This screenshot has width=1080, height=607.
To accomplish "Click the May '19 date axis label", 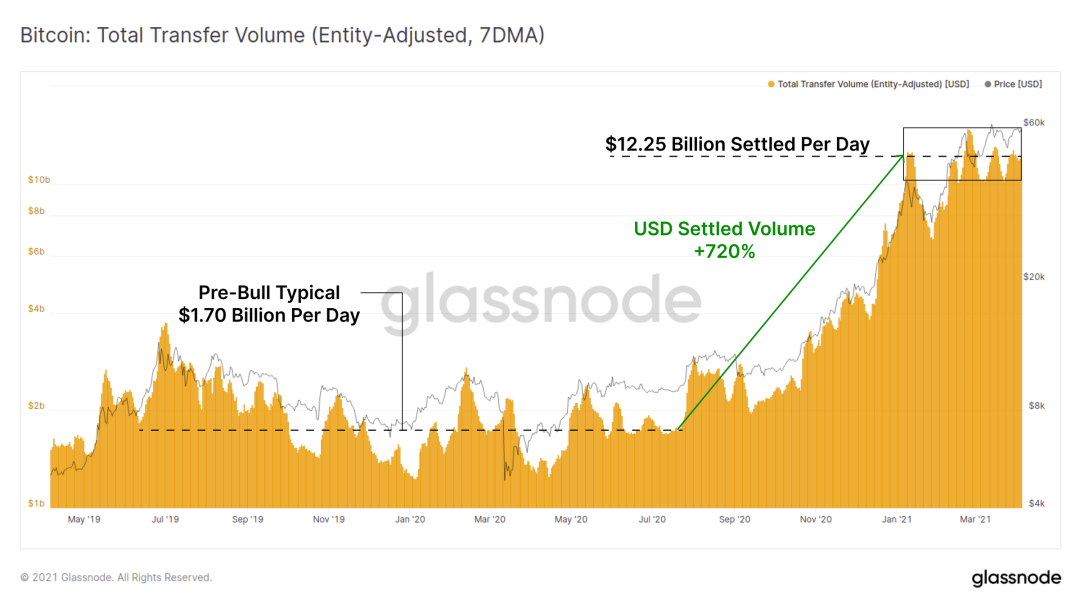I will tap(84, 520).
